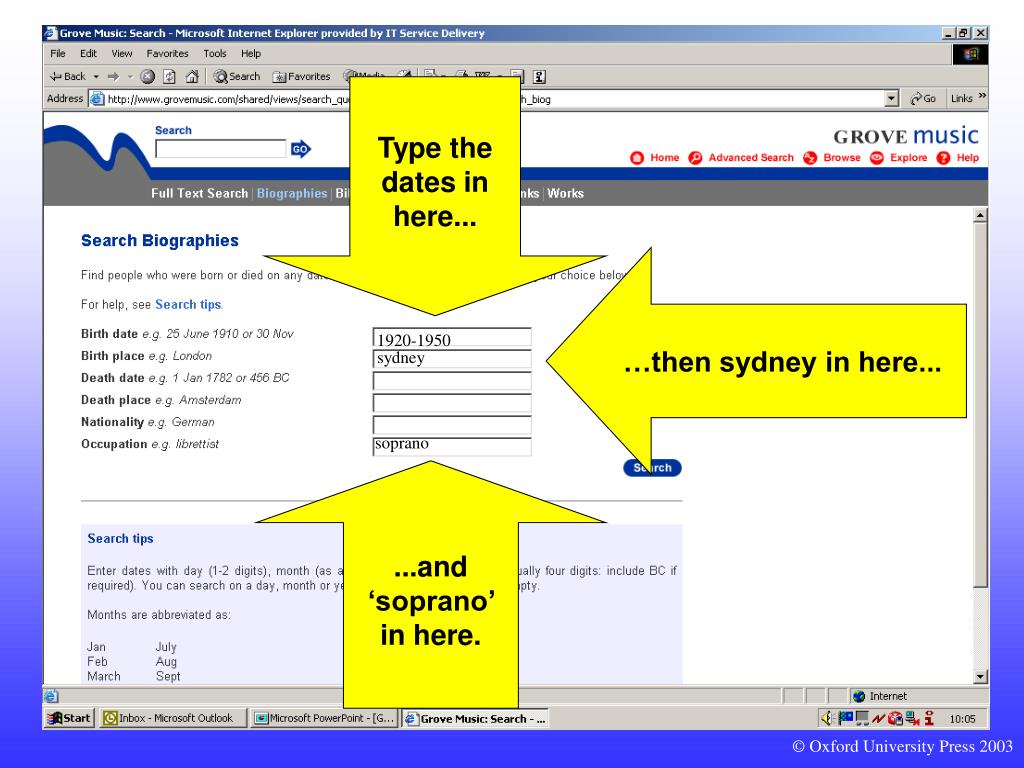Go to the browser Home page
The image size is (1024, 768).
point(191,76)
